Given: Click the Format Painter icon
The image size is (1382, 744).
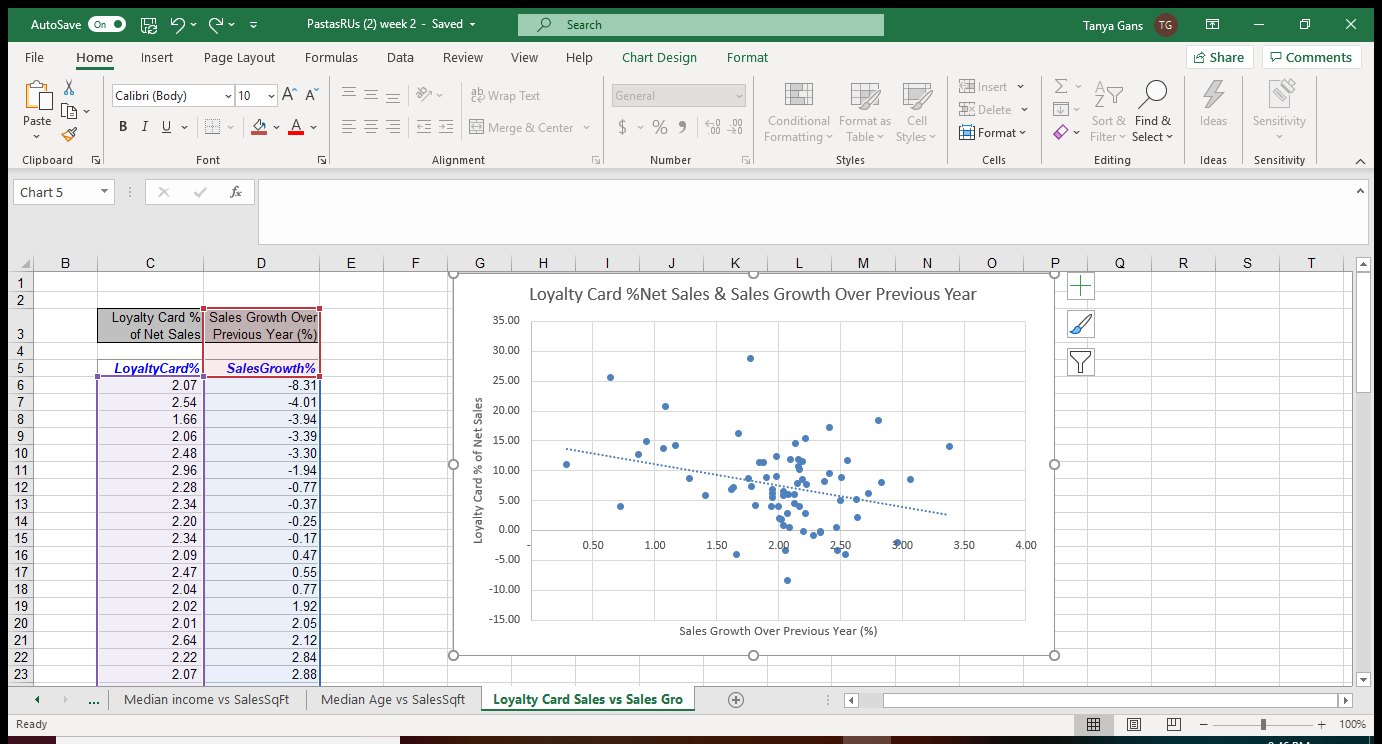Looking at the screenshot, I should pos(67,135).
